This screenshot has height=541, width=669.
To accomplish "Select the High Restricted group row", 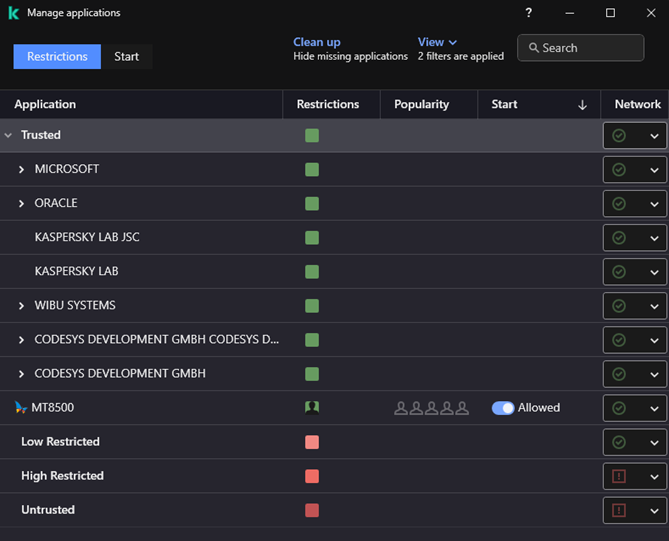I will click(x=334, y=476).
